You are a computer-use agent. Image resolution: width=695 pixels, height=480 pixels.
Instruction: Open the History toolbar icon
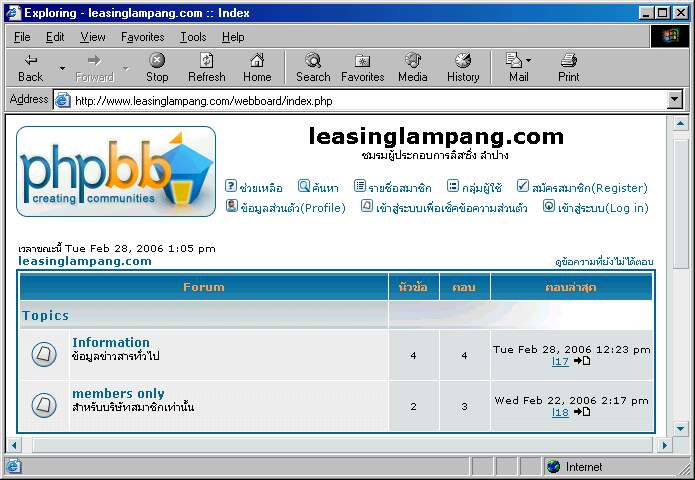click(463, 61)
